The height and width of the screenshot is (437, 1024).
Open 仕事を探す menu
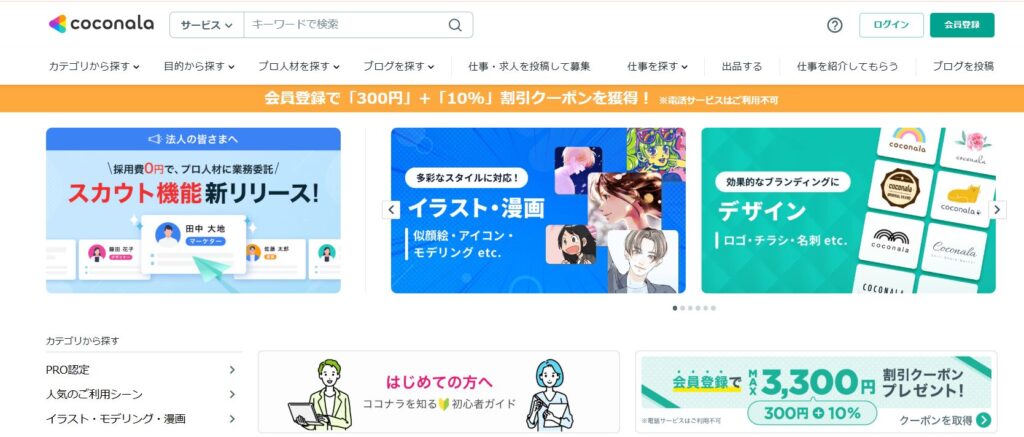coord(657,66)
